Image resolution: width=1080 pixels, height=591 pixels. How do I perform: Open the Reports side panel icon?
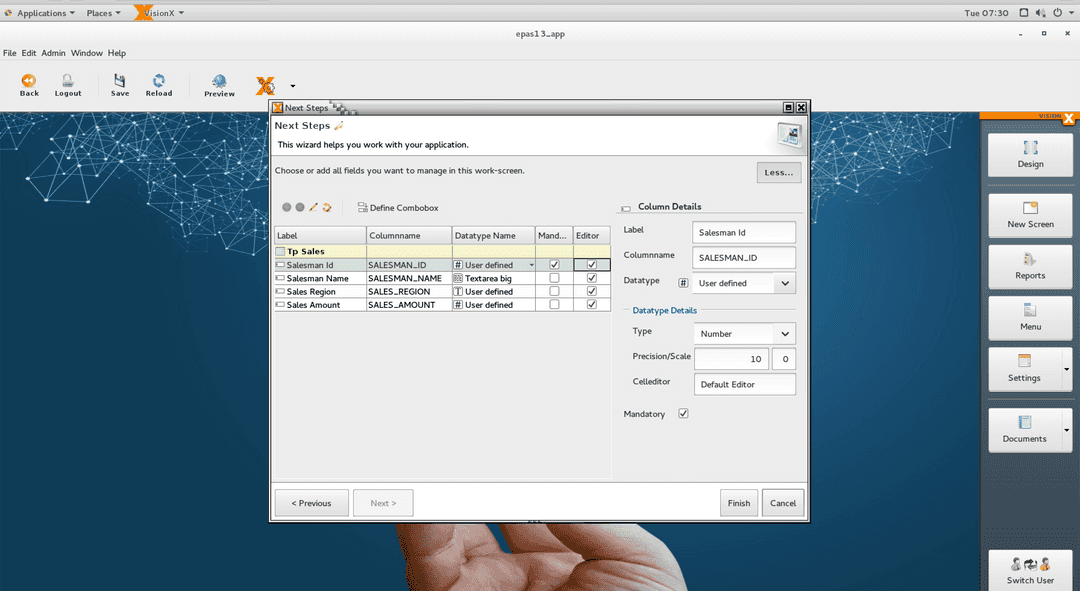1030,260
